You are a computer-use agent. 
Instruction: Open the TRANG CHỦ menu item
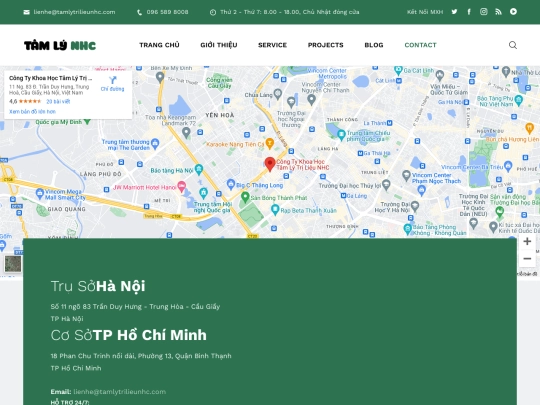coord(159,45)
